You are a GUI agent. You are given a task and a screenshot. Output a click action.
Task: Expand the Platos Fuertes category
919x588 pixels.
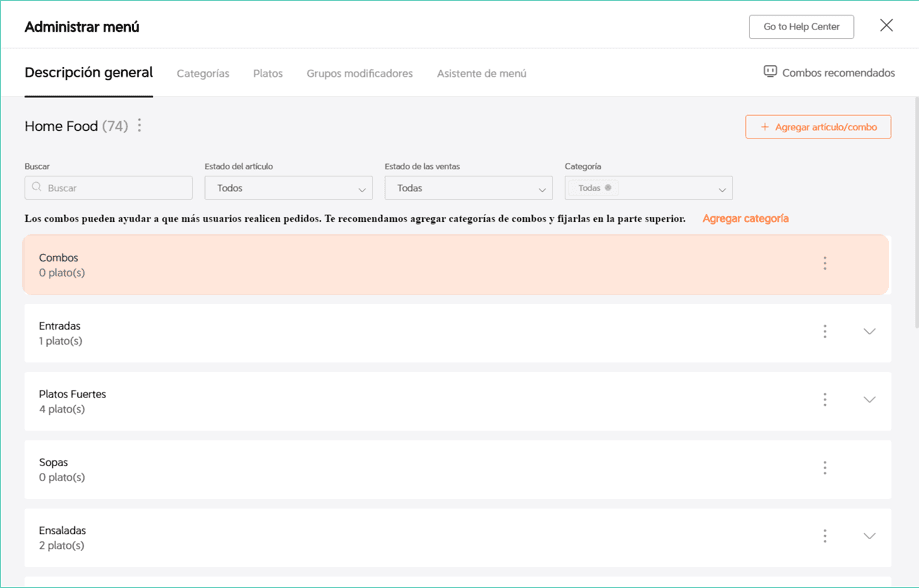pos(869,400)
